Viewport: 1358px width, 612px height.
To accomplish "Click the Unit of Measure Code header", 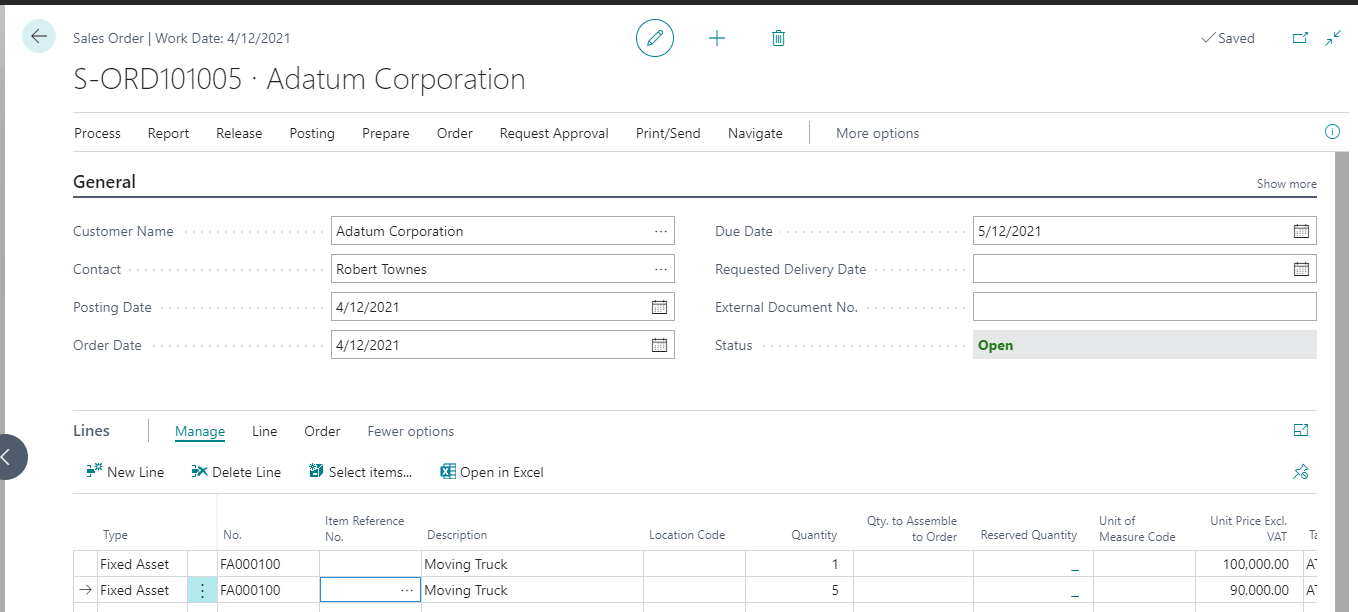I will pyautogui.click(x=1137, y=528).
